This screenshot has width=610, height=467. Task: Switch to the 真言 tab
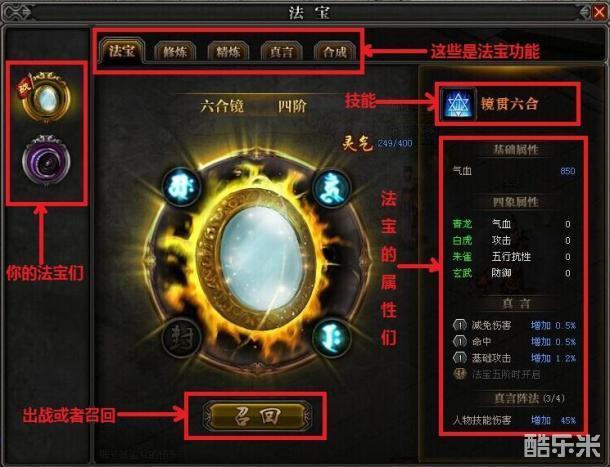point(281,52)
